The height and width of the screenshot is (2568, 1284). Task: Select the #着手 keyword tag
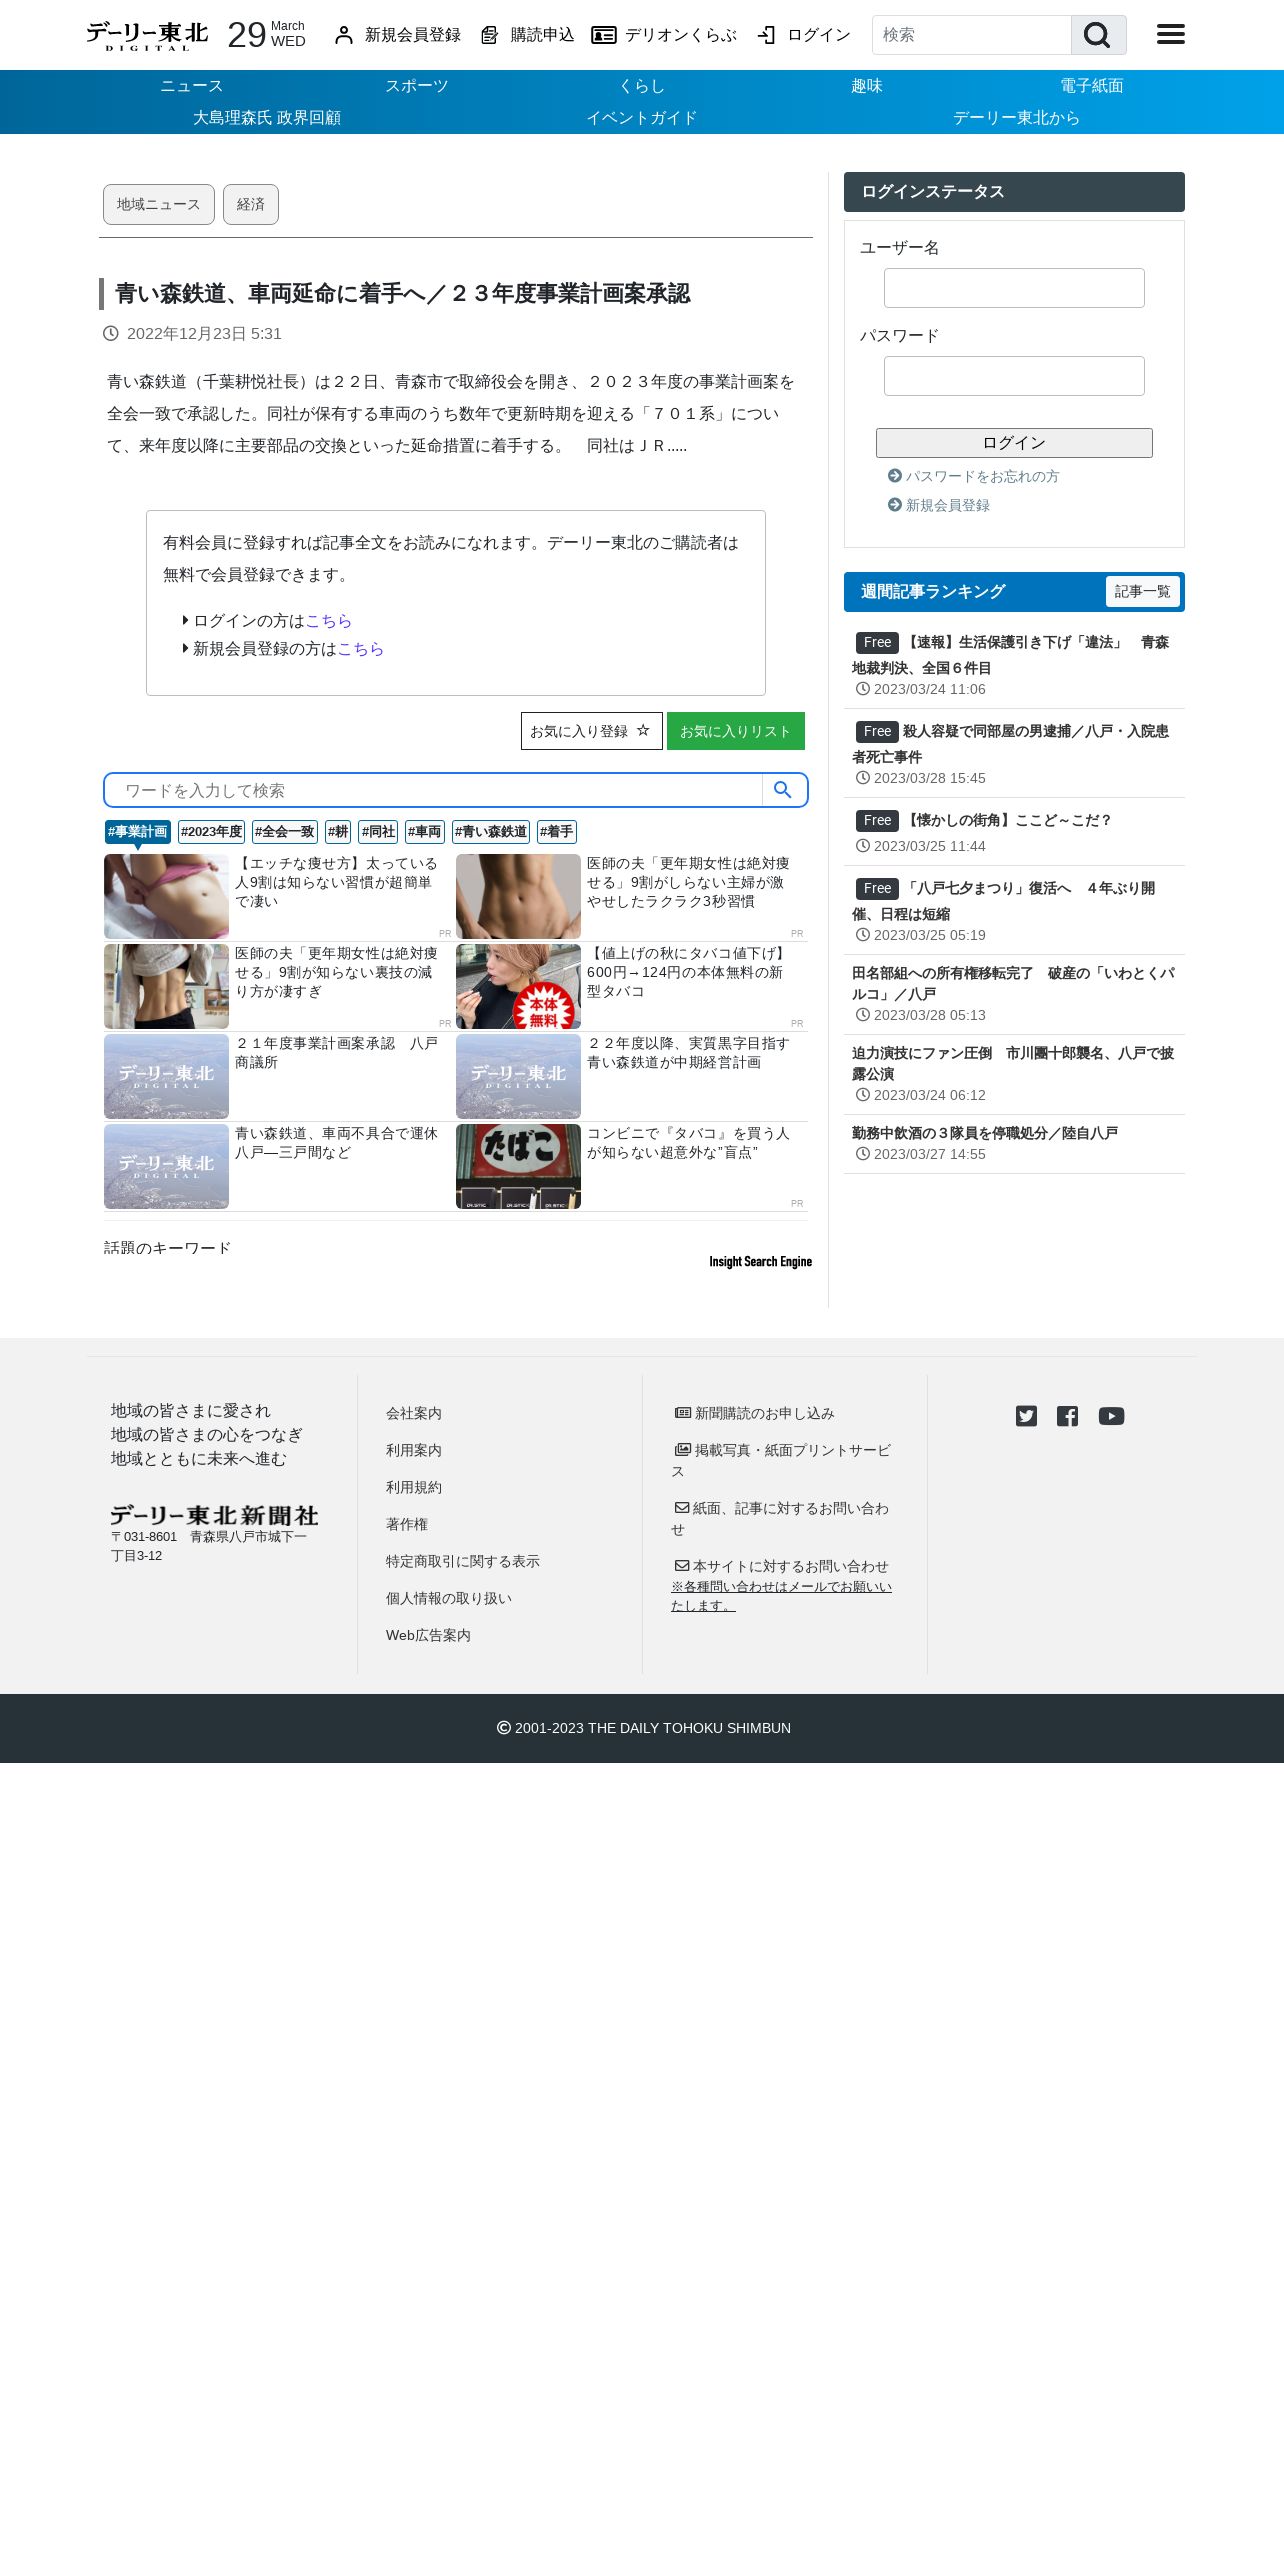click(557, 832)
